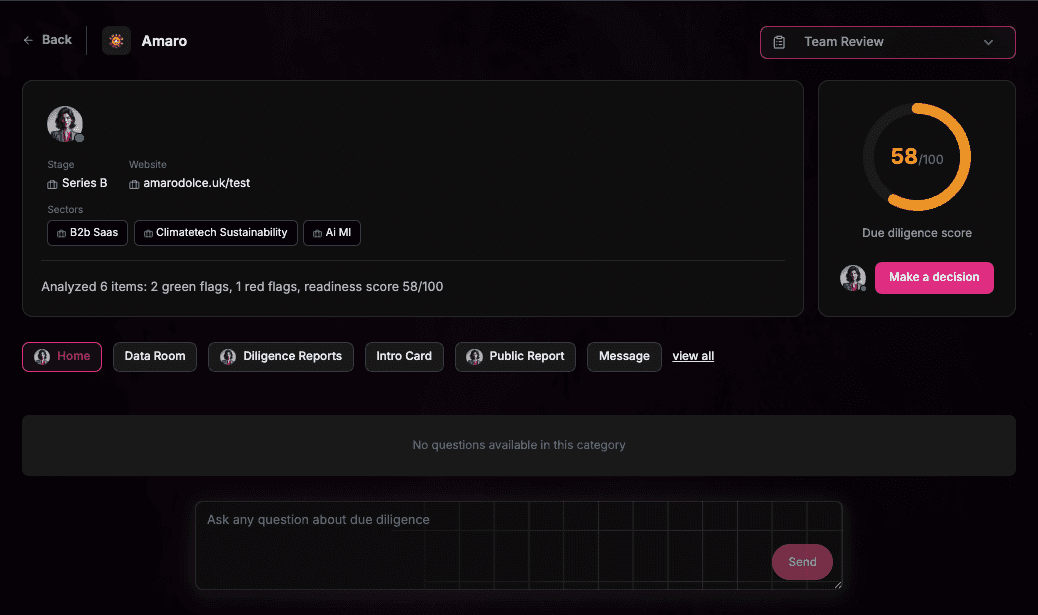Click the Send button
The image size is (1038, 615).
[x=802, y=562]
